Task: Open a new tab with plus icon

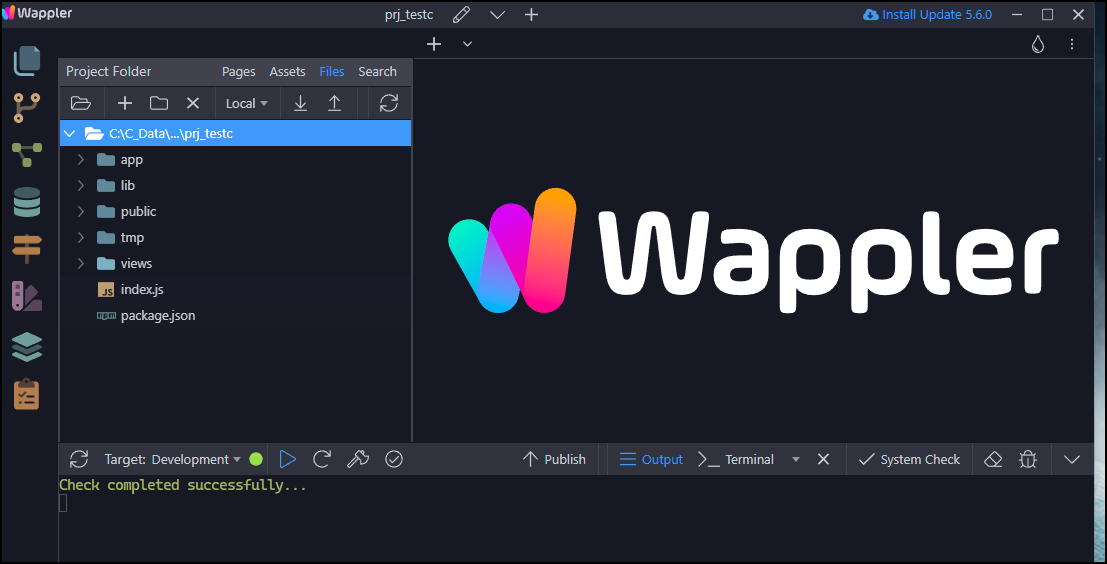Action: click(x=434, y=44)
